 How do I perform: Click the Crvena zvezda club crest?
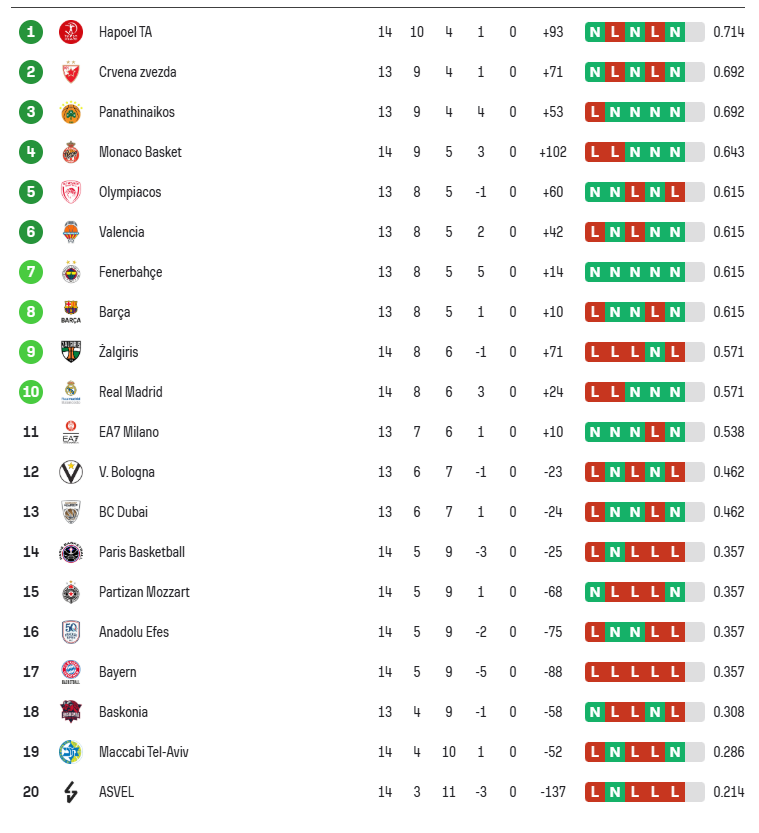point(71,72)
